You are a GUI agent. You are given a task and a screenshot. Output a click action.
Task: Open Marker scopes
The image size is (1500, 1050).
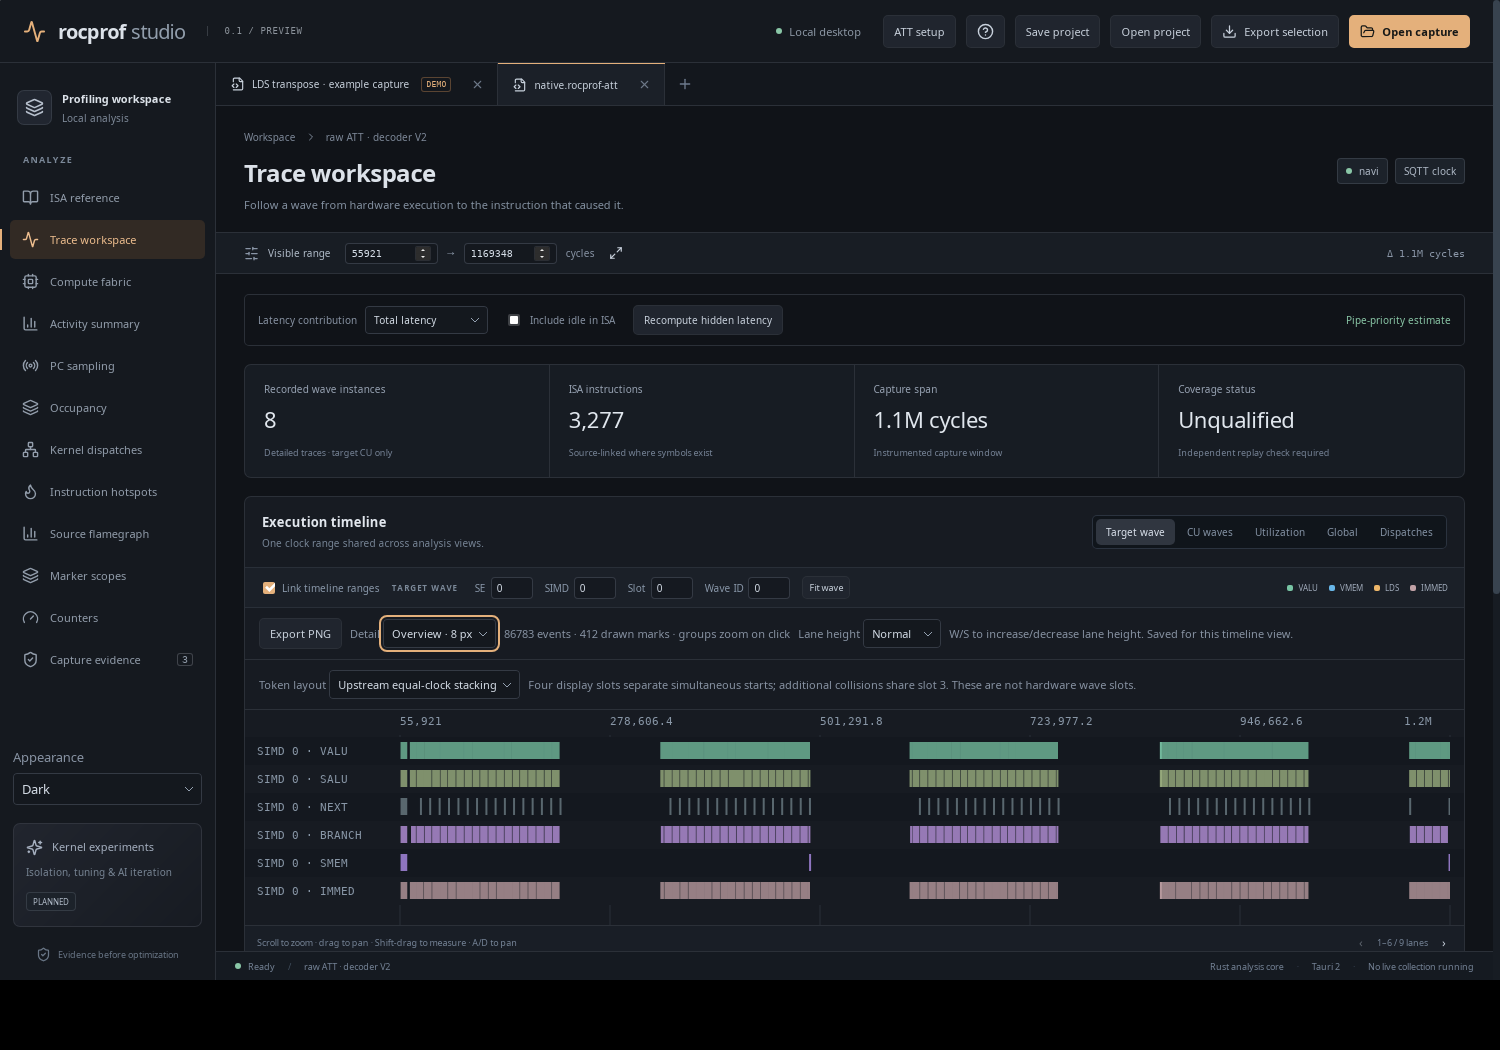tap(107, 576)
